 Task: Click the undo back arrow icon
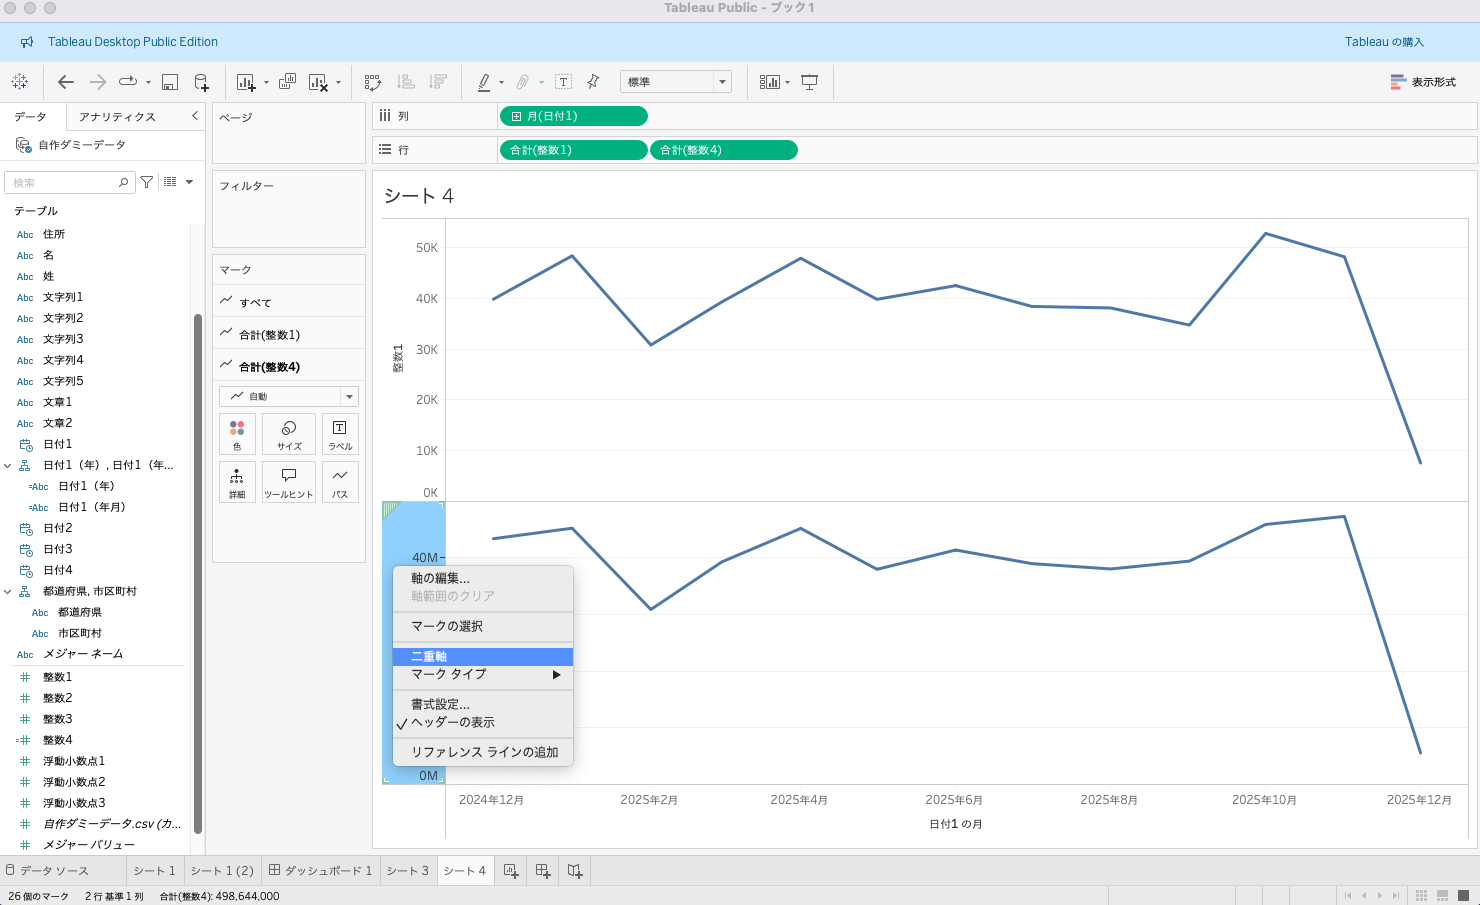point(66,82)
